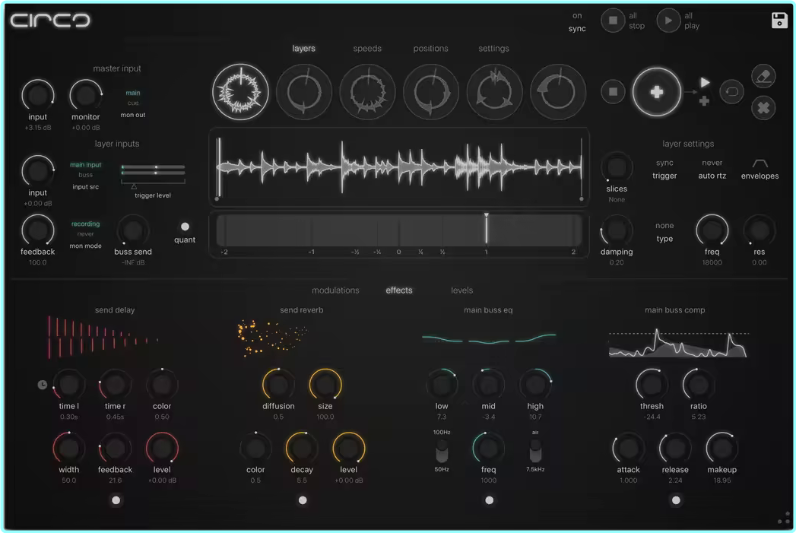
Task: Click the clock sync icon beside time l
Action: click(42, 384)
